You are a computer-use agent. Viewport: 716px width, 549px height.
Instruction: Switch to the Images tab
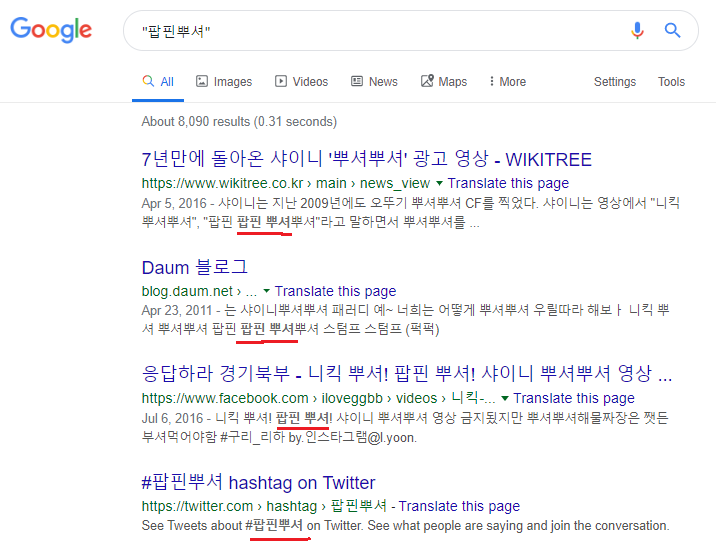[x=224, y=82]
